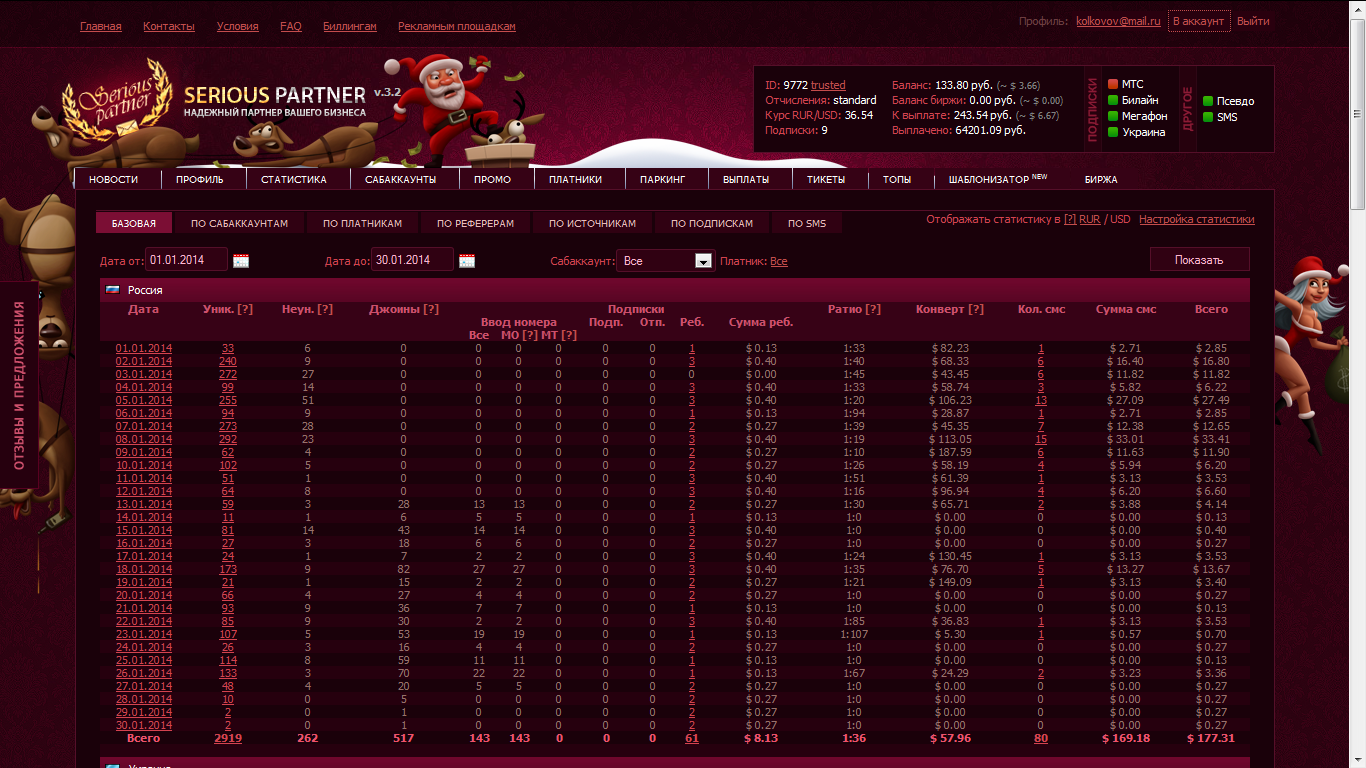Open the Топы menu
Viewport: 1366px width, 768px height.
pyautogui.click(x=897, y=180)
